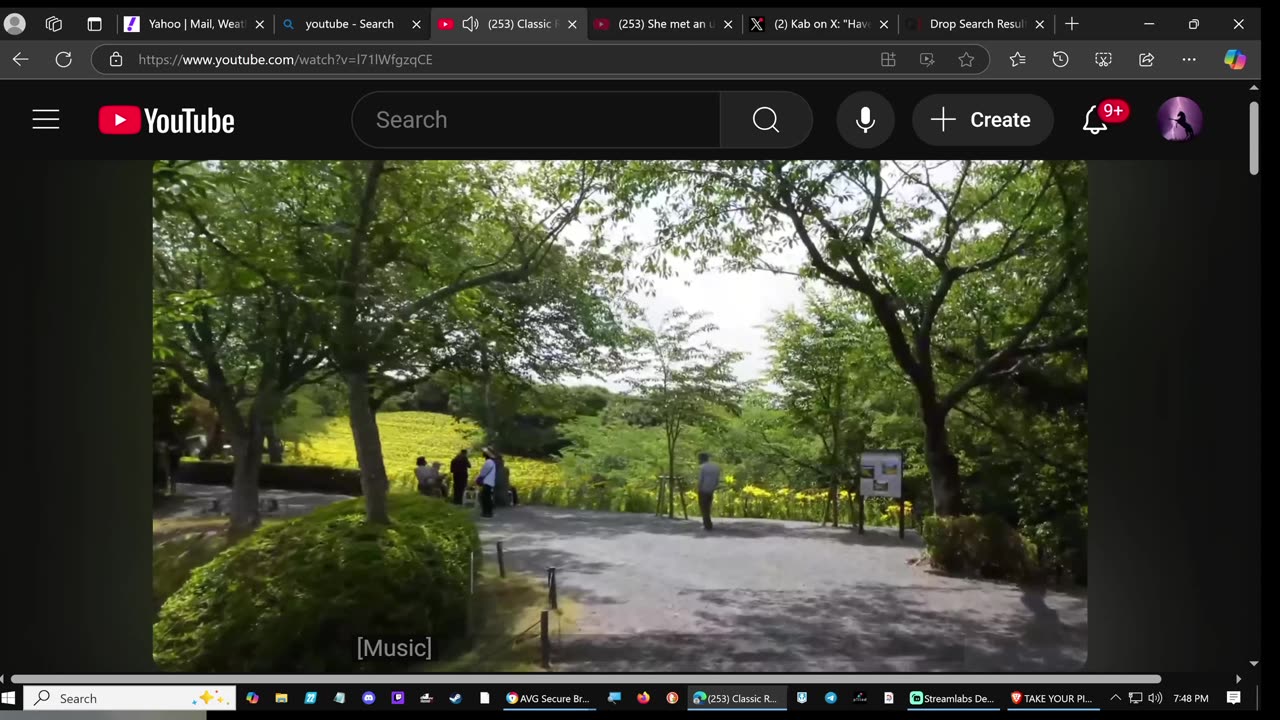Open the Edge profile icon
1280x720 pixels.
[15, 24]
